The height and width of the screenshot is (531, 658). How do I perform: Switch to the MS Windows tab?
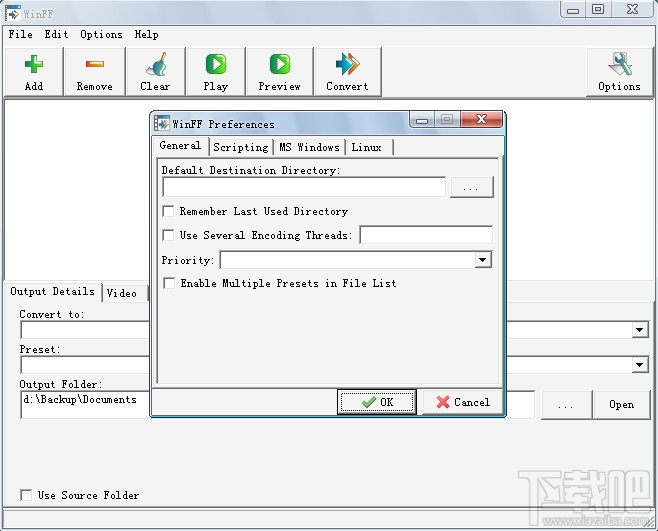click(x=309, y=147)
